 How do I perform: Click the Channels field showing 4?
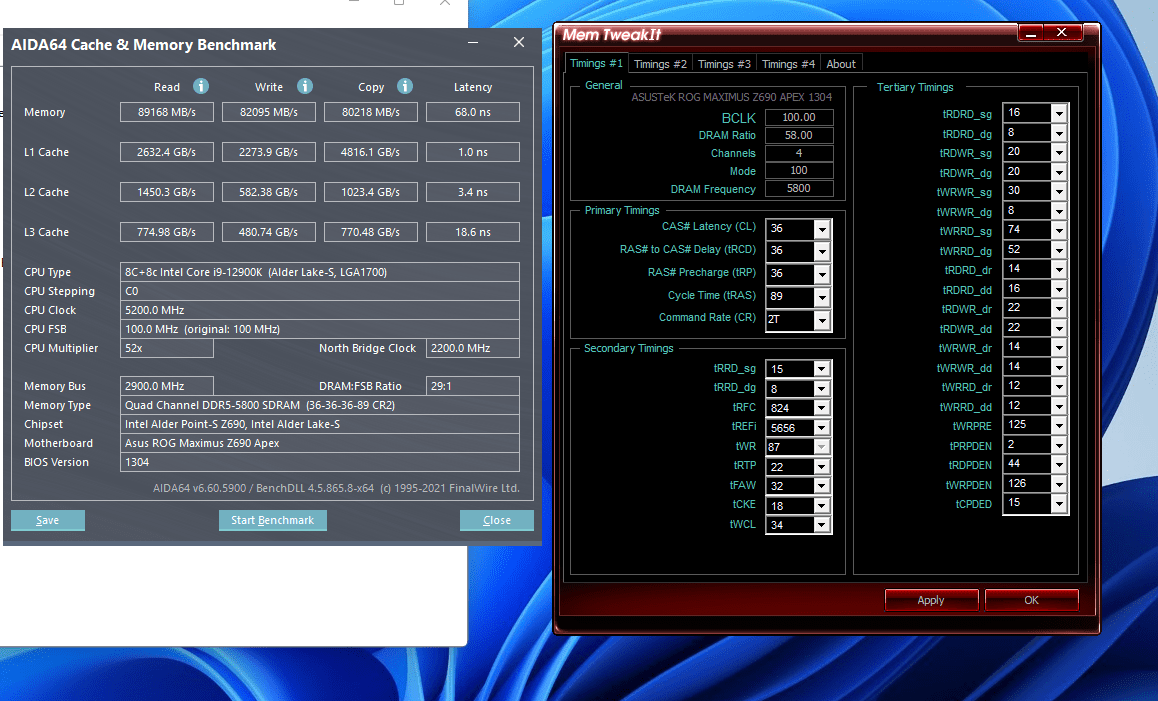tap(799, 153)
